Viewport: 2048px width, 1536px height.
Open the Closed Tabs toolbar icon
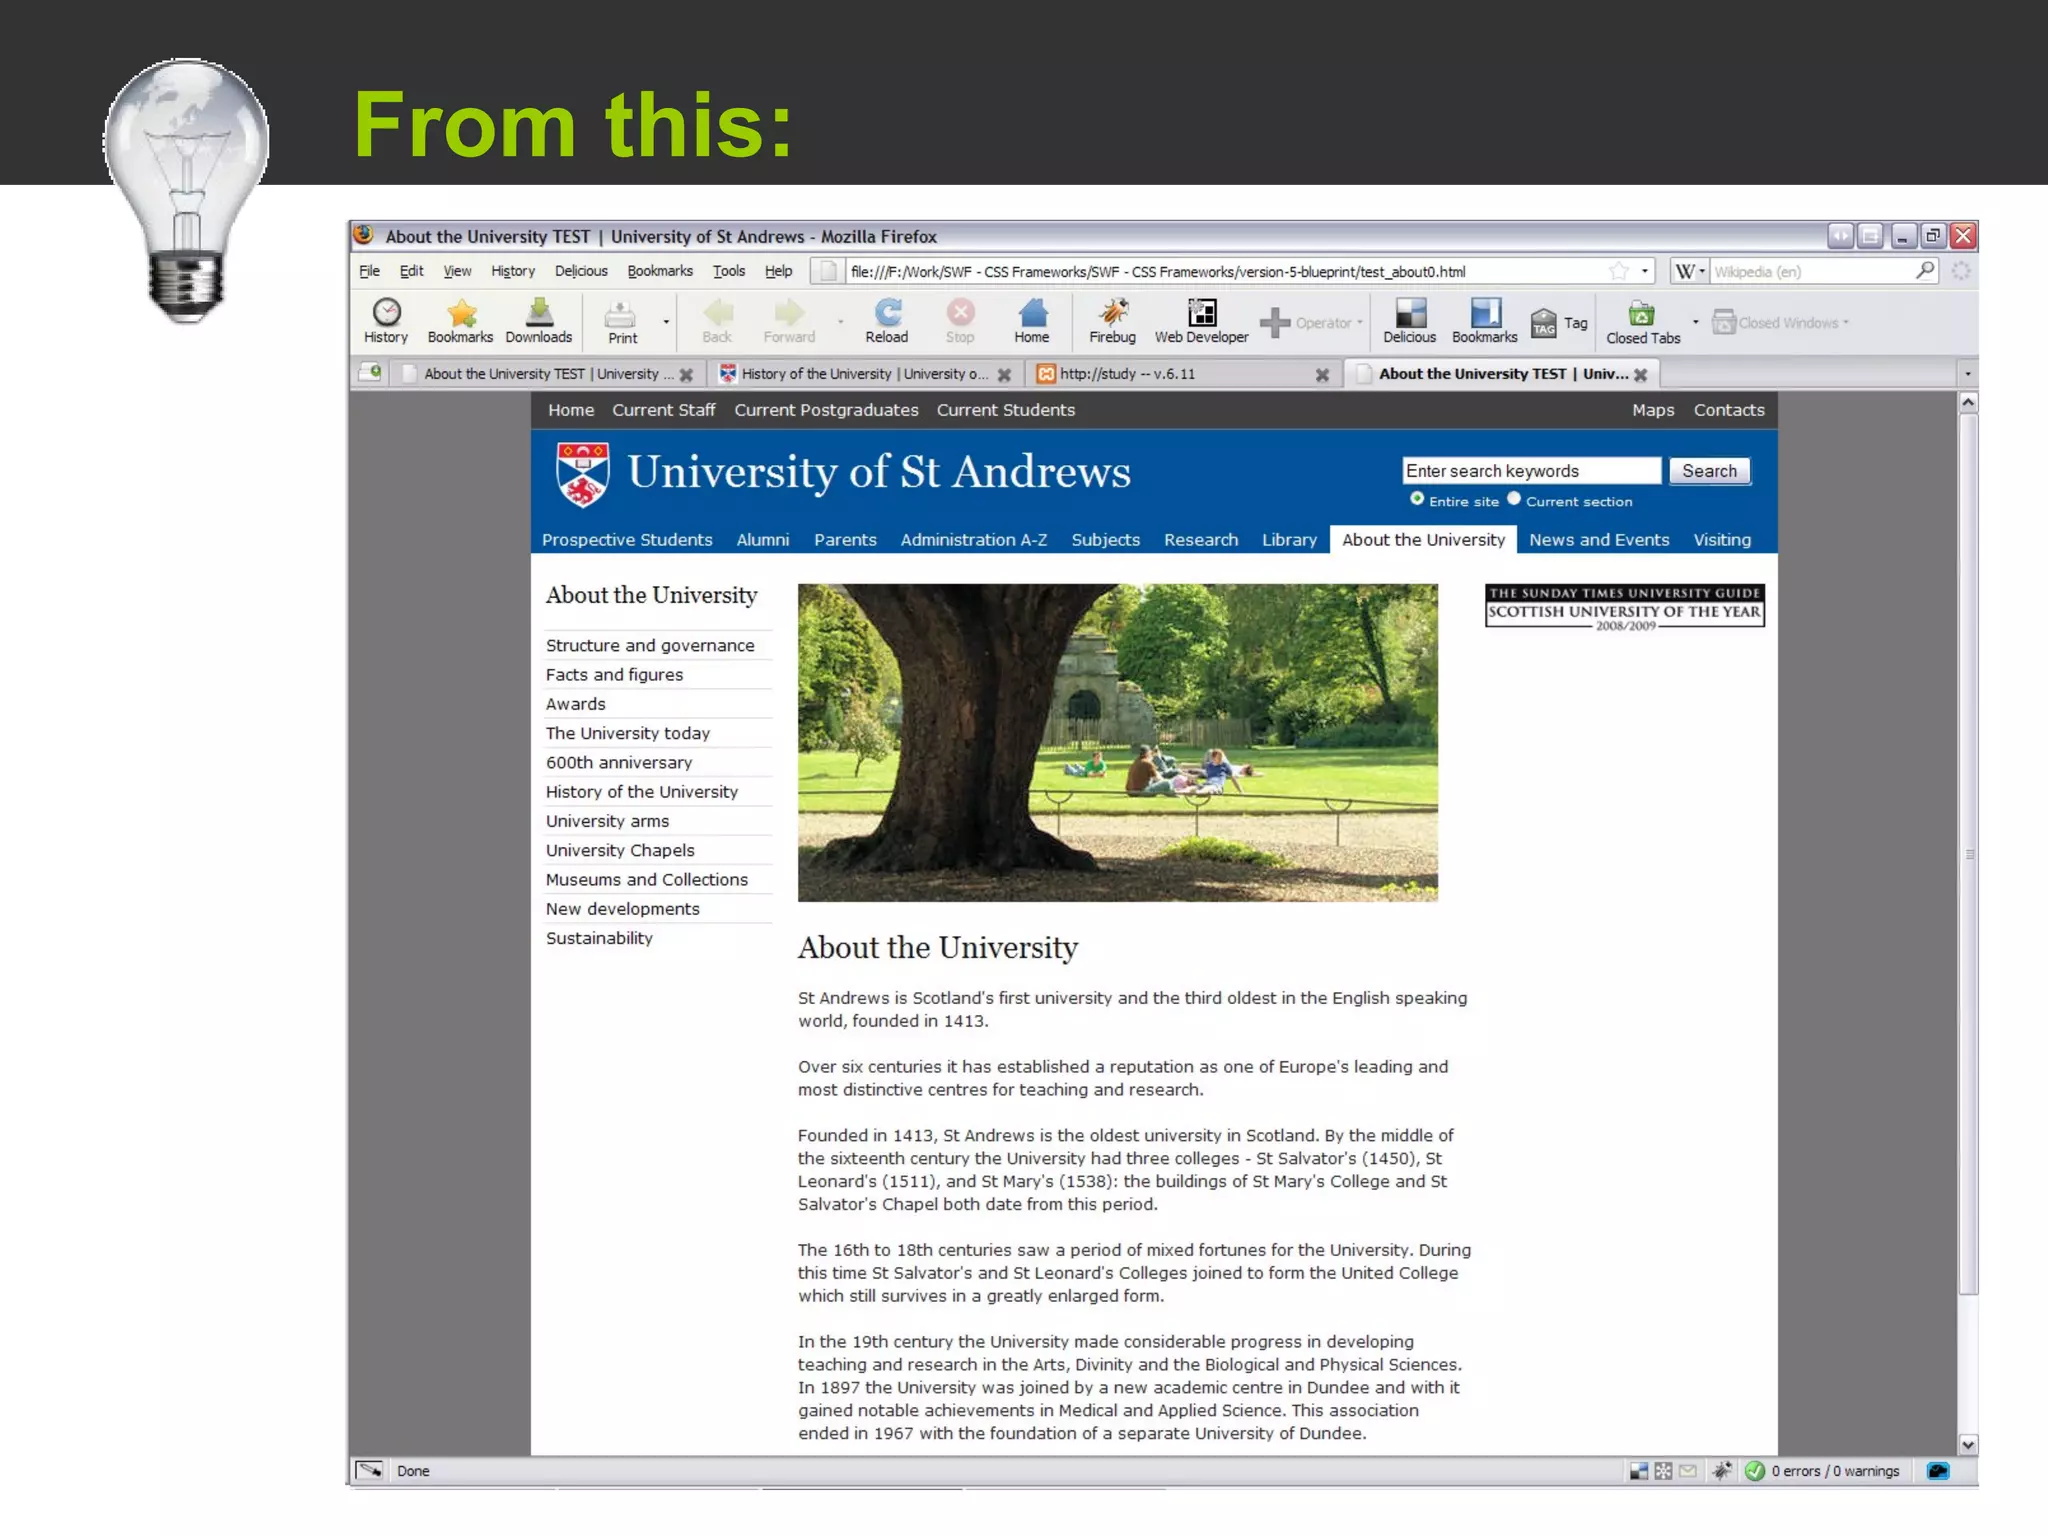point(1642,321)
